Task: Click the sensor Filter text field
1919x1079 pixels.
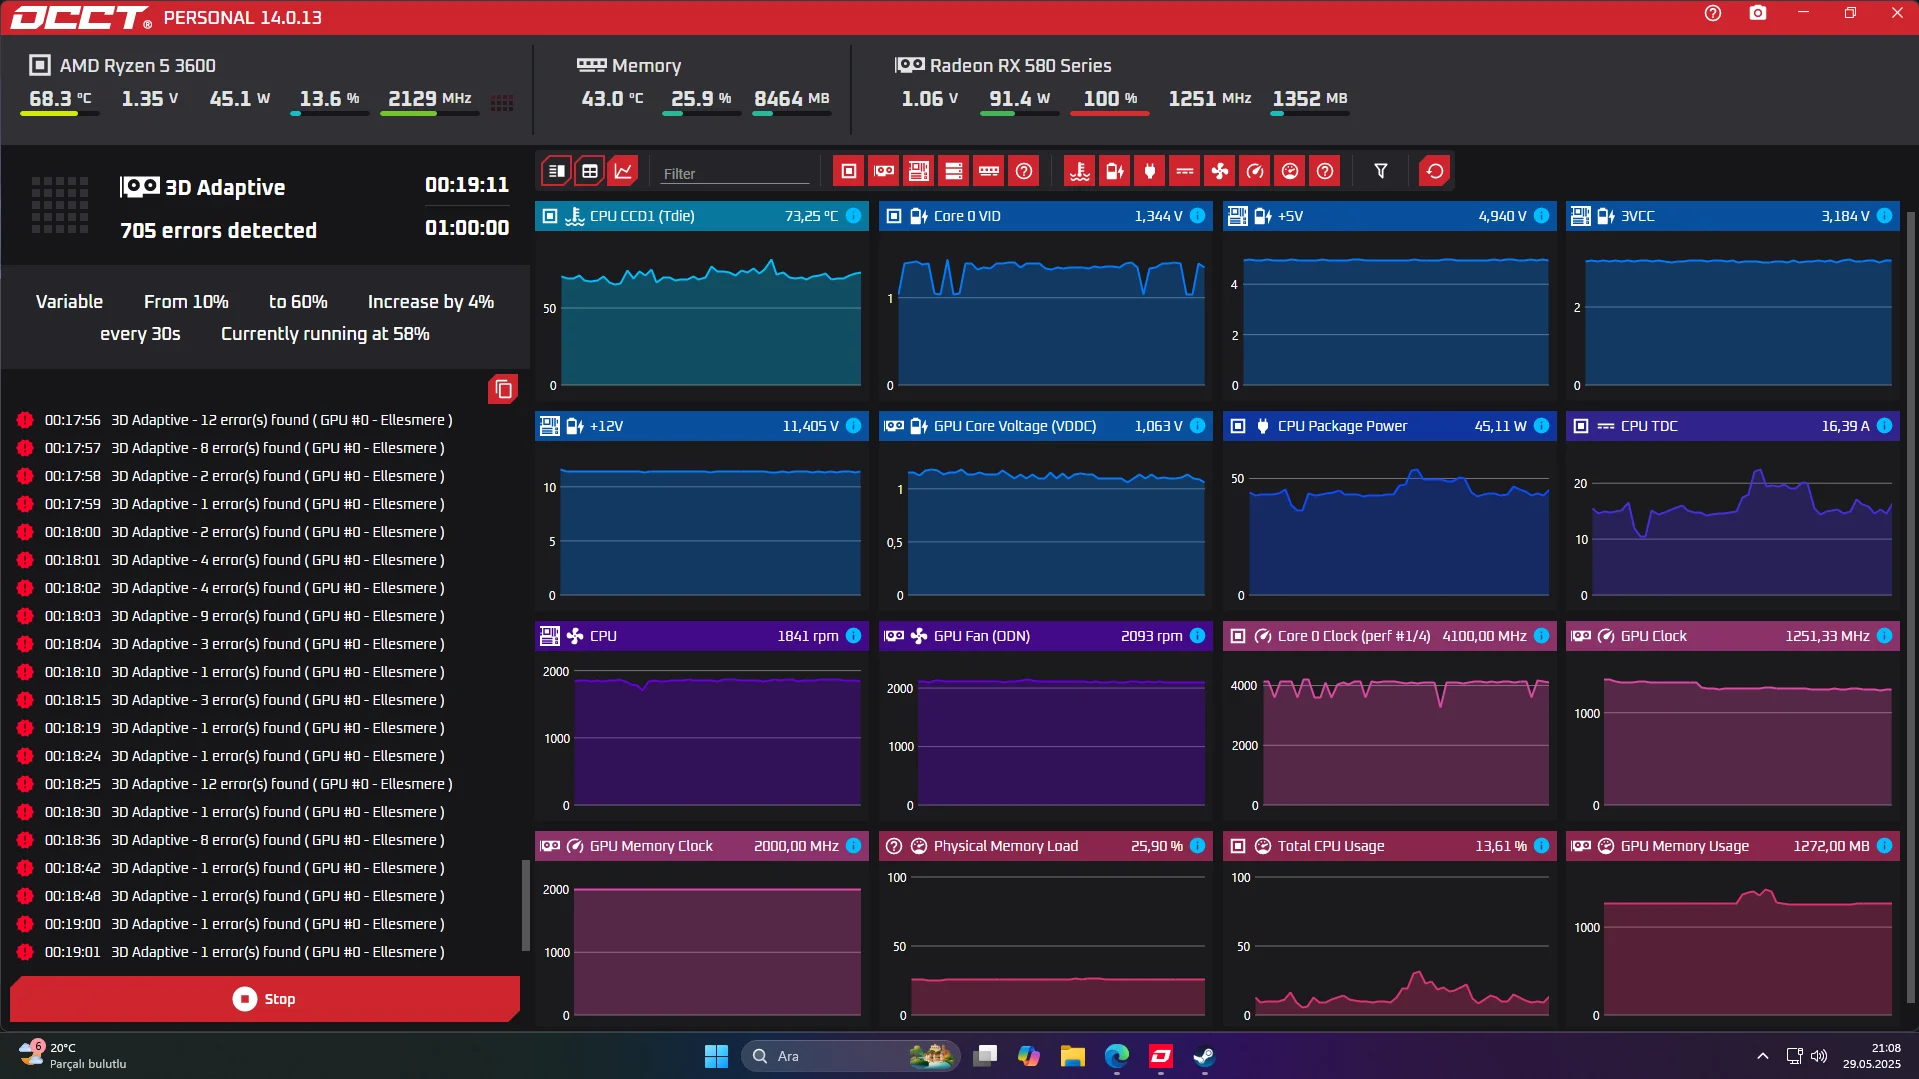Action: point(735,173)
